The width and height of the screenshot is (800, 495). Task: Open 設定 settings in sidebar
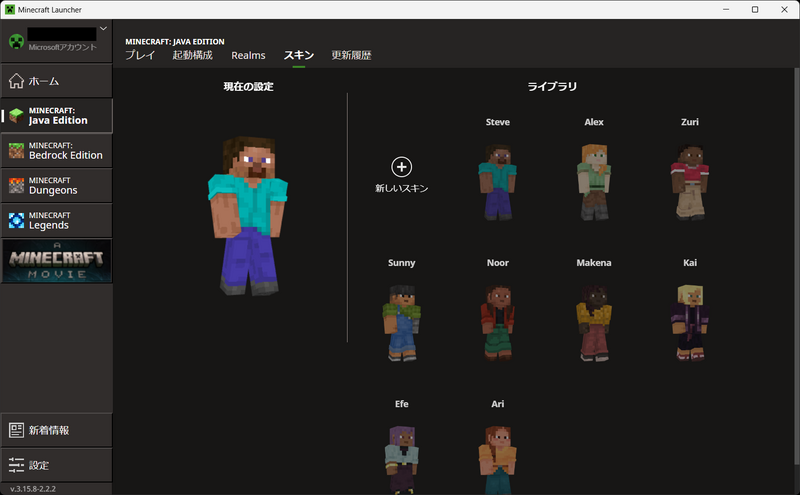56,465
